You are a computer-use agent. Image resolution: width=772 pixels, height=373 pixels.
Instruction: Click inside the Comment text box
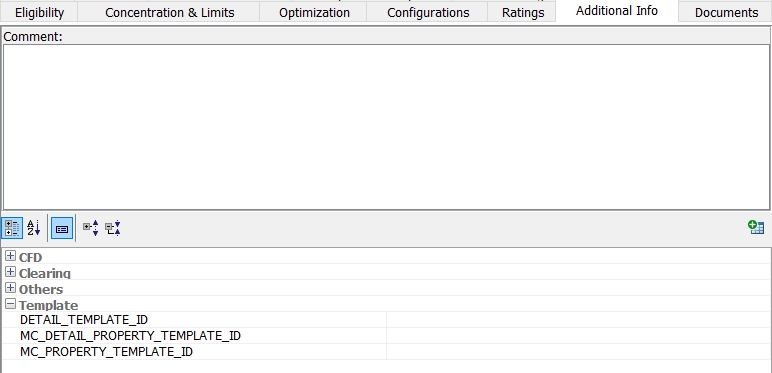[x=386, y=127]
